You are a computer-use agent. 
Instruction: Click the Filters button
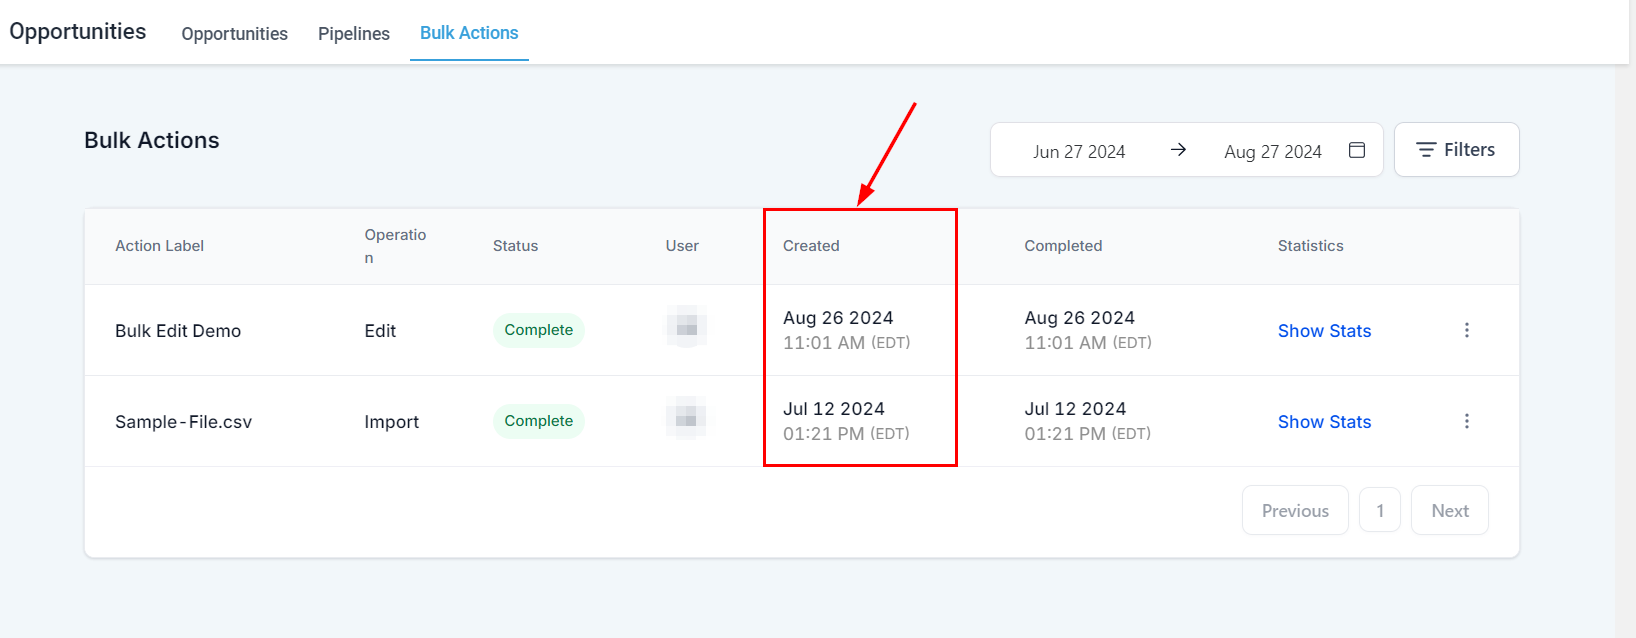[x=1456, y=150]
